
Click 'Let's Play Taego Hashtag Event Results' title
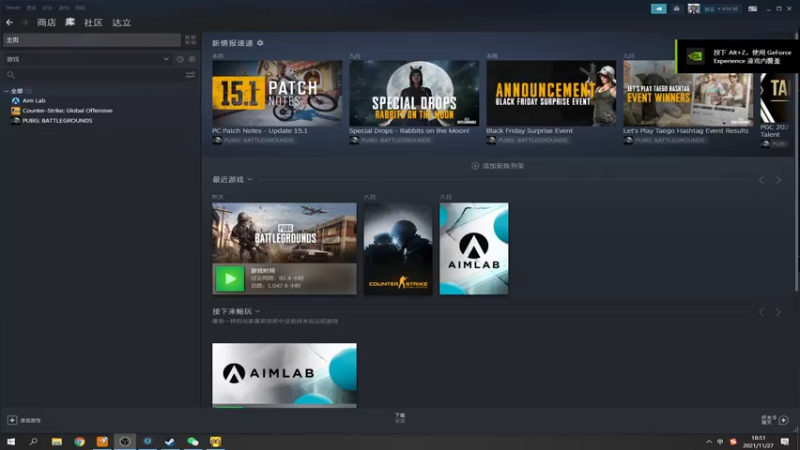click(686, 131)
